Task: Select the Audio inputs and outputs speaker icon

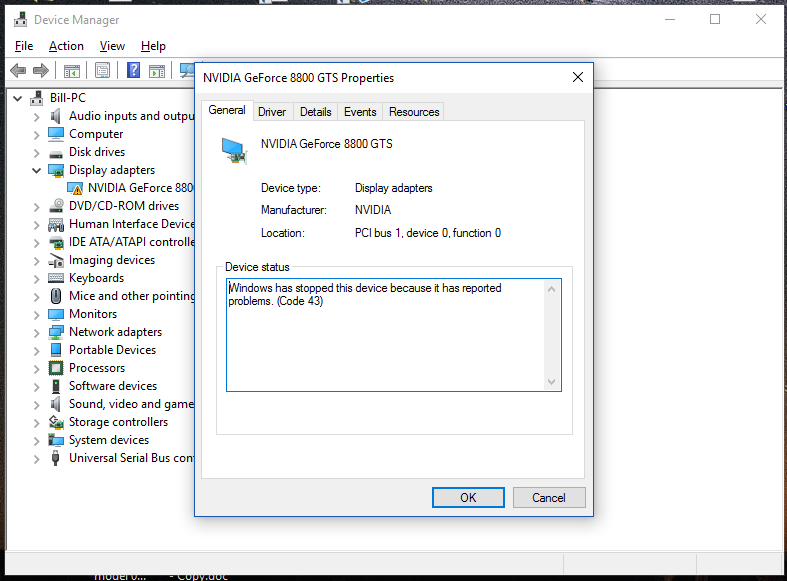Action: 56,116
